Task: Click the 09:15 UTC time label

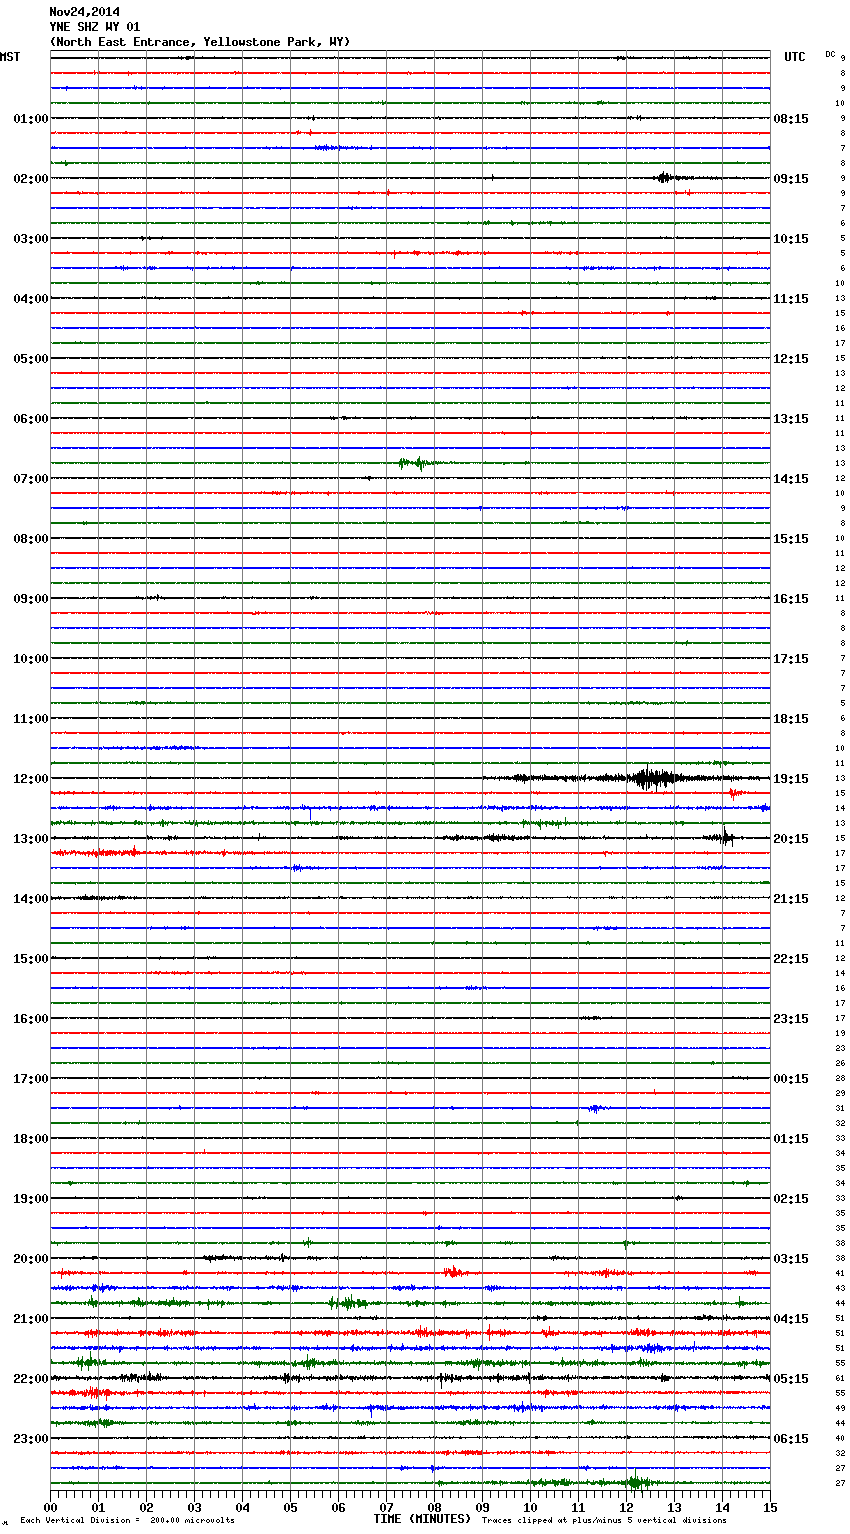Action: tap(791, 179)
